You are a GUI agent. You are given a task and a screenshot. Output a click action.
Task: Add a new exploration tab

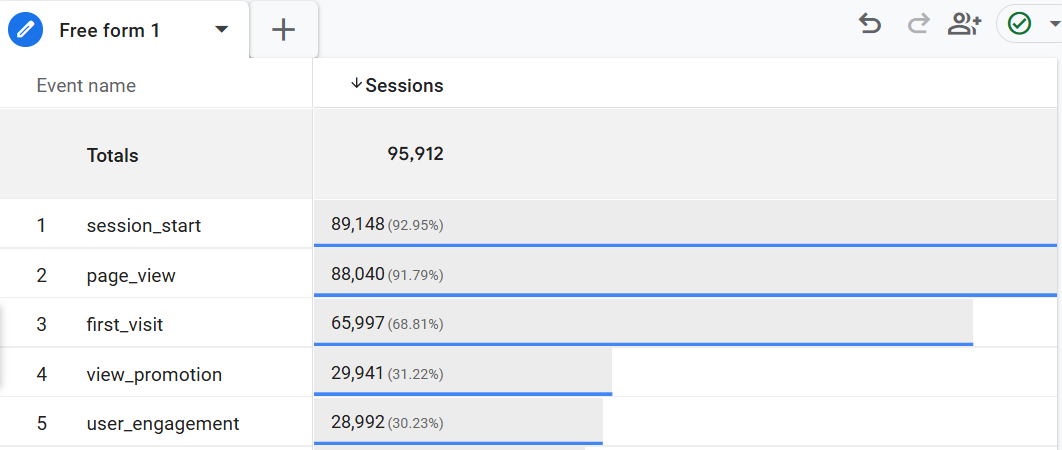(284, 30)
